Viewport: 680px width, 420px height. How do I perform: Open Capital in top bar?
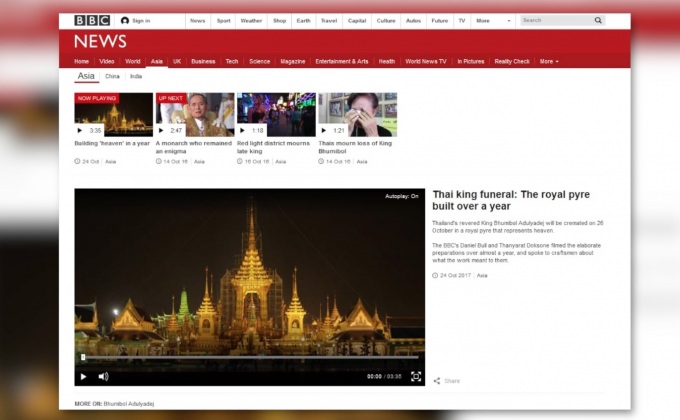pos(357,20)
